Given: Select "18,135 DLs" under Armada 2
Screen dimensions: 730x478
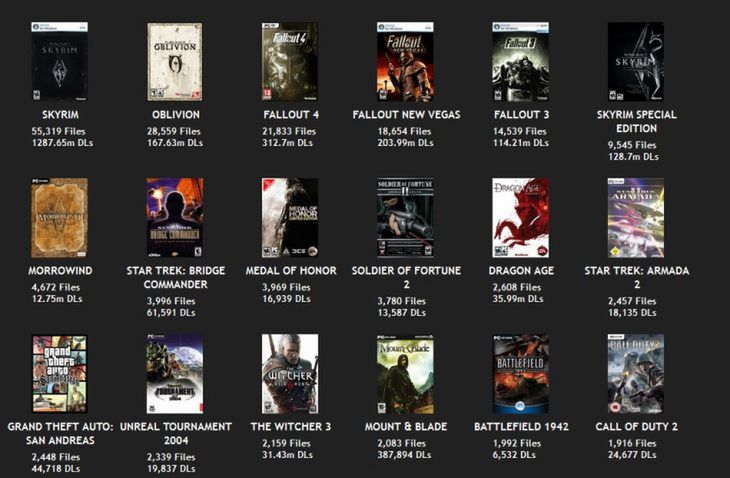Looking at the screenshot, I should point(632,313).
